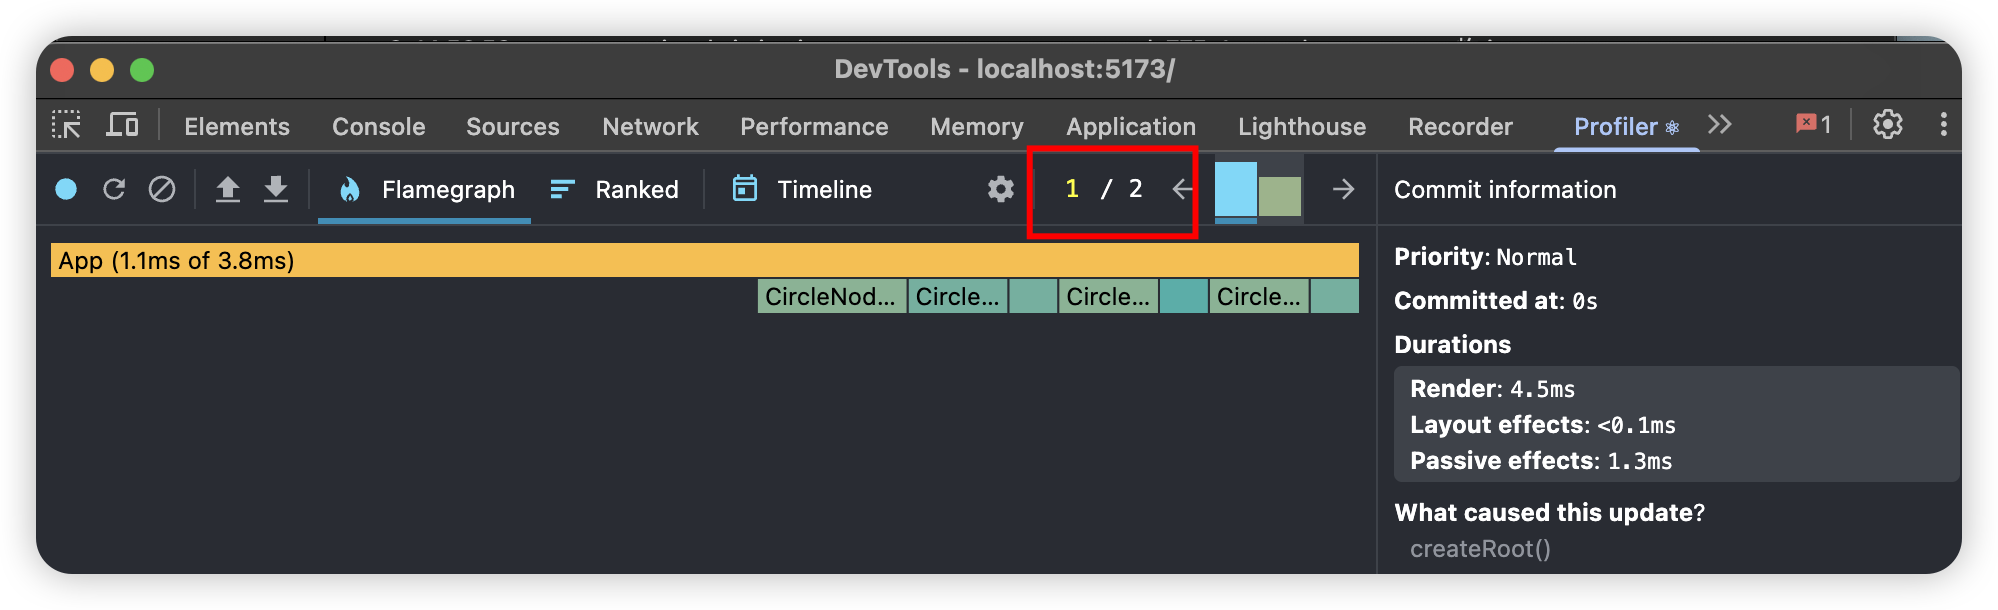Image resolution: width=1998 pixels, height=610 pixels.
Task: Click the CircleNod... flamegraph node
Action: click(x=831, y=297)
